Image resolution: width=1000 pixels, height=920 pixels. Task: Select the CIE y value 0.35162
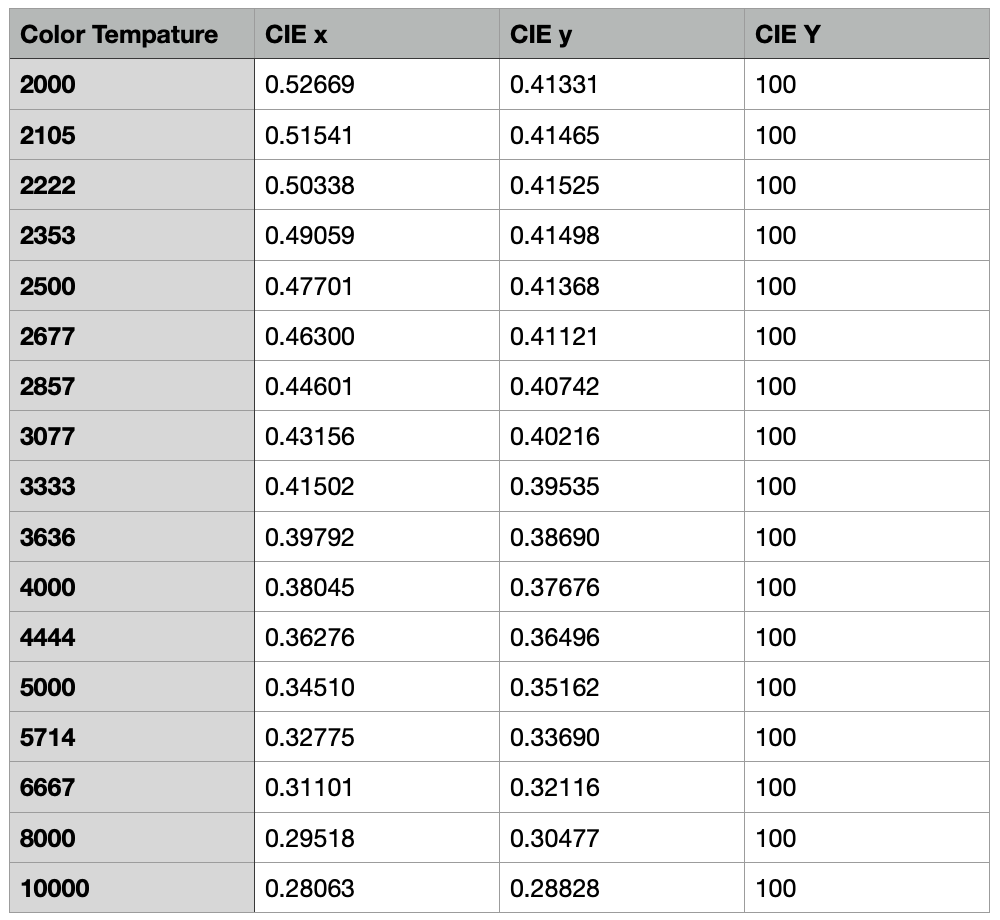point(554,688)
